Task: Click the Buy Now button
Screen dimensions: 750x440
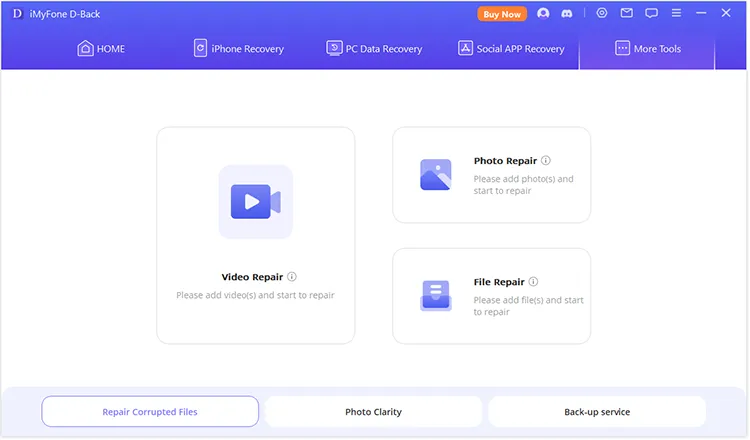Action: [x=502, y=14]
